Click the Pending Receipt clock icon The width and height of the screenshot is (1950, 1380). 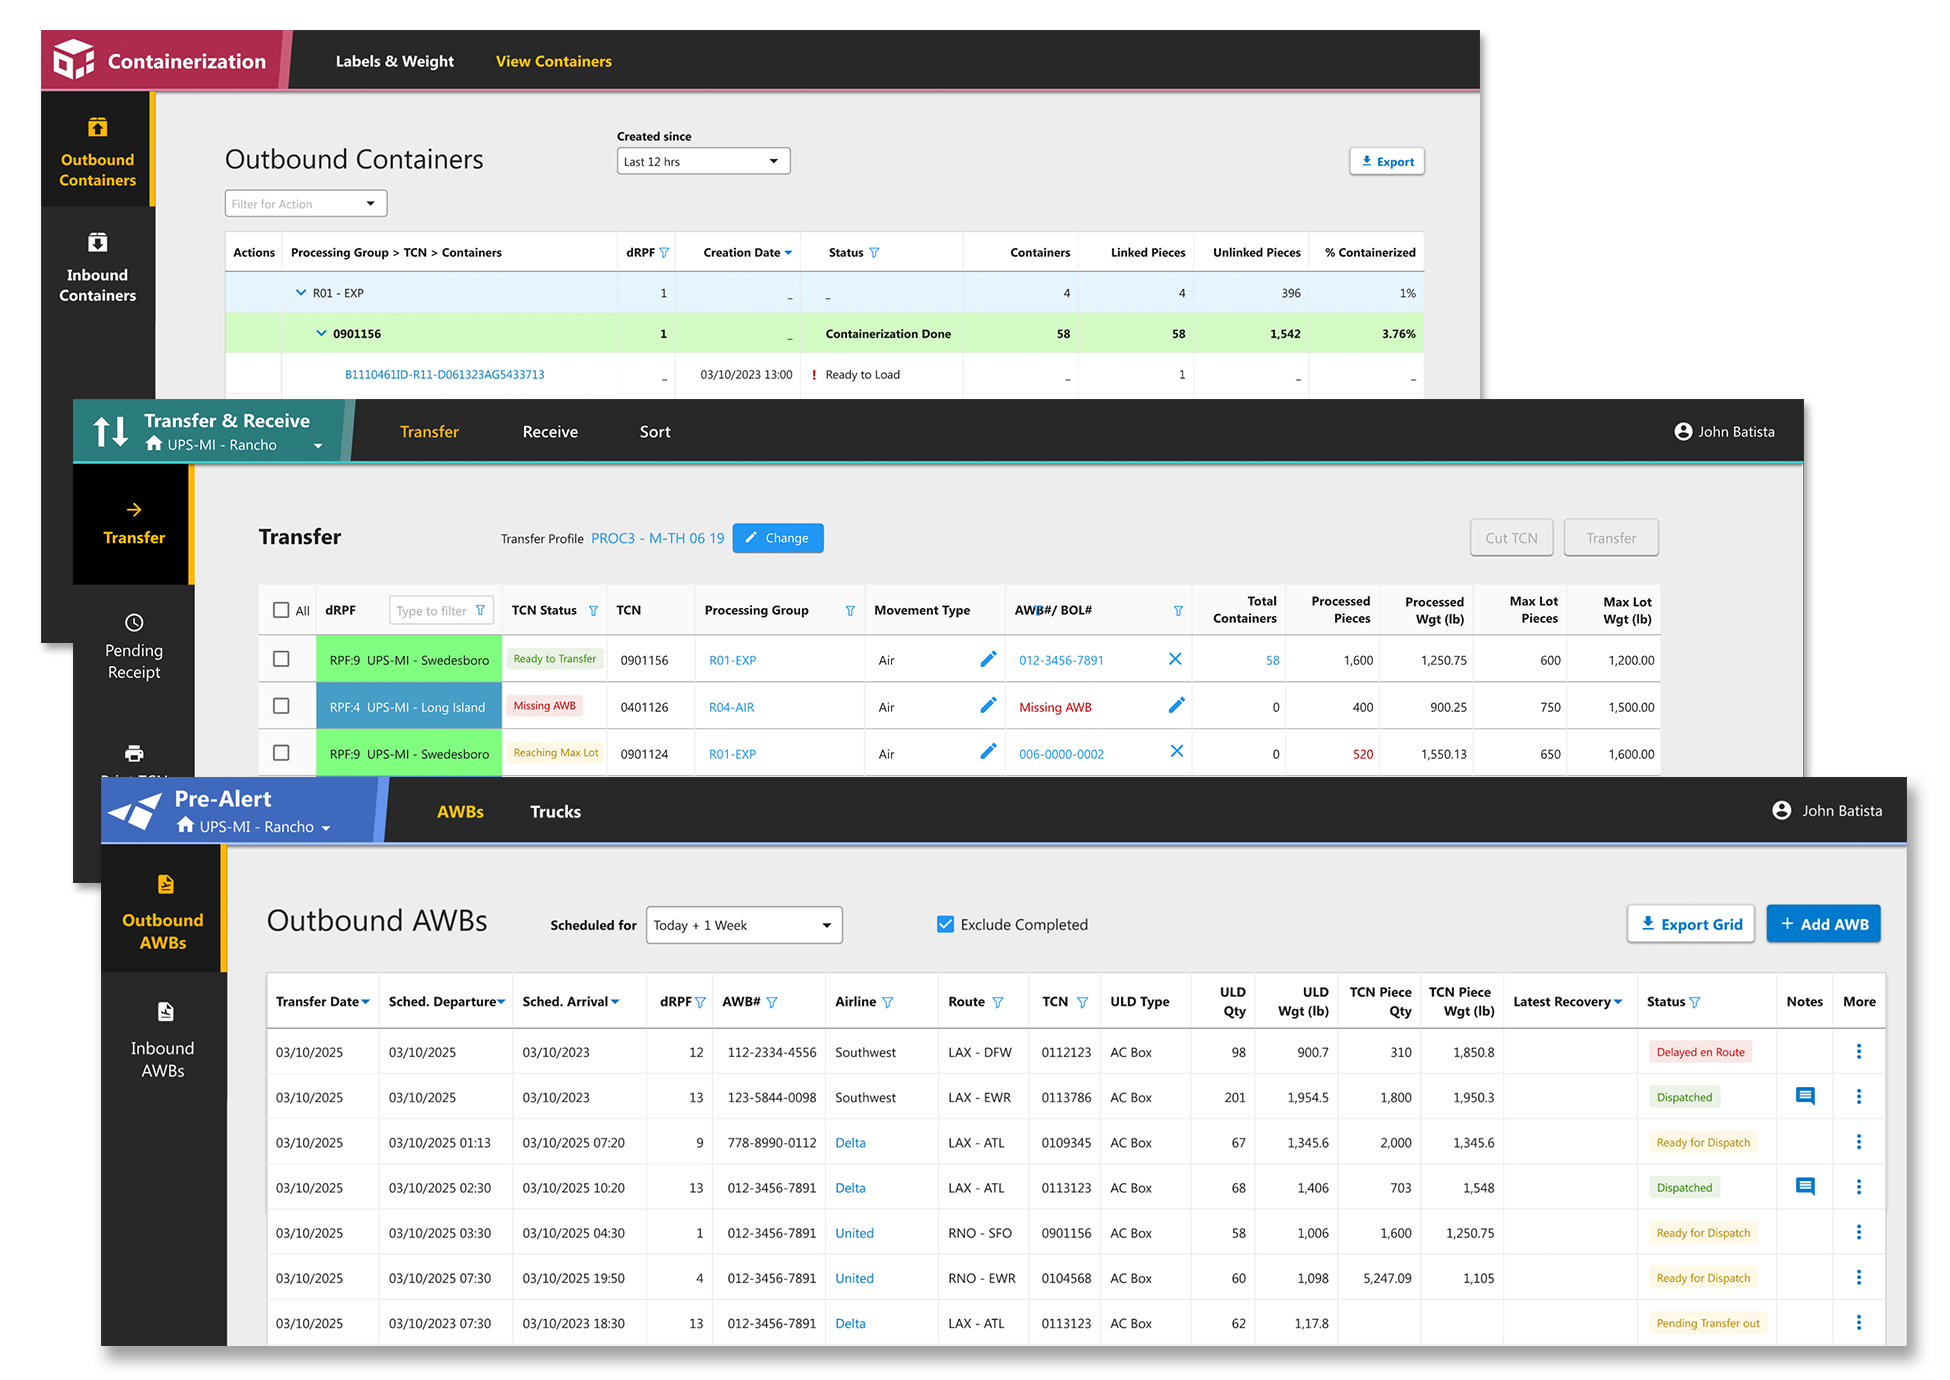click(x=134, y=622)
